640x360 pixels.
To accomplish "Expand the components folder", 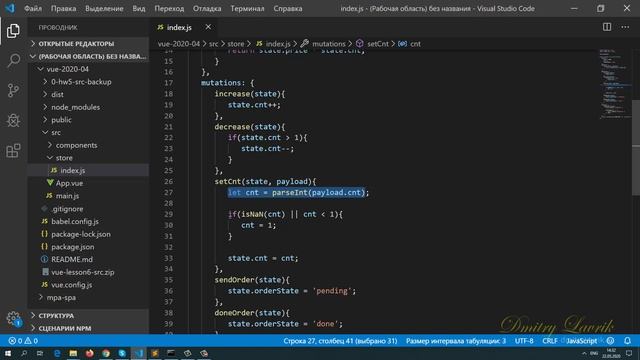I will click(88, 145).
